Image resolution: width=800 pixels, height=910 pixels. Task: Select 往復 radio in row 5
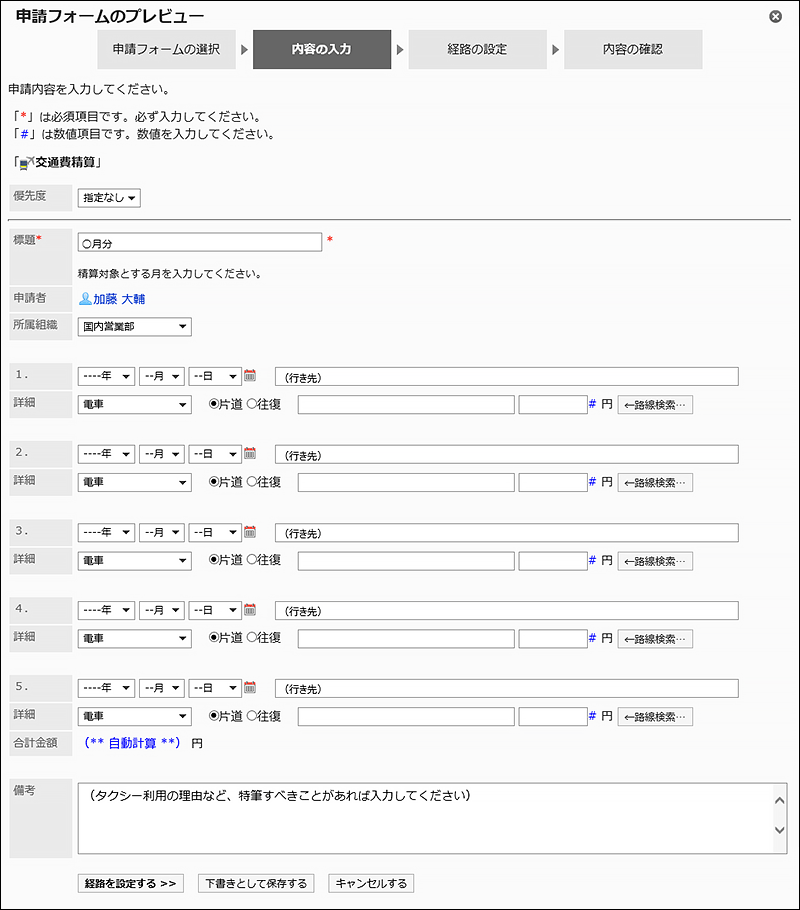pyautogui.click(x=251, y=716)
